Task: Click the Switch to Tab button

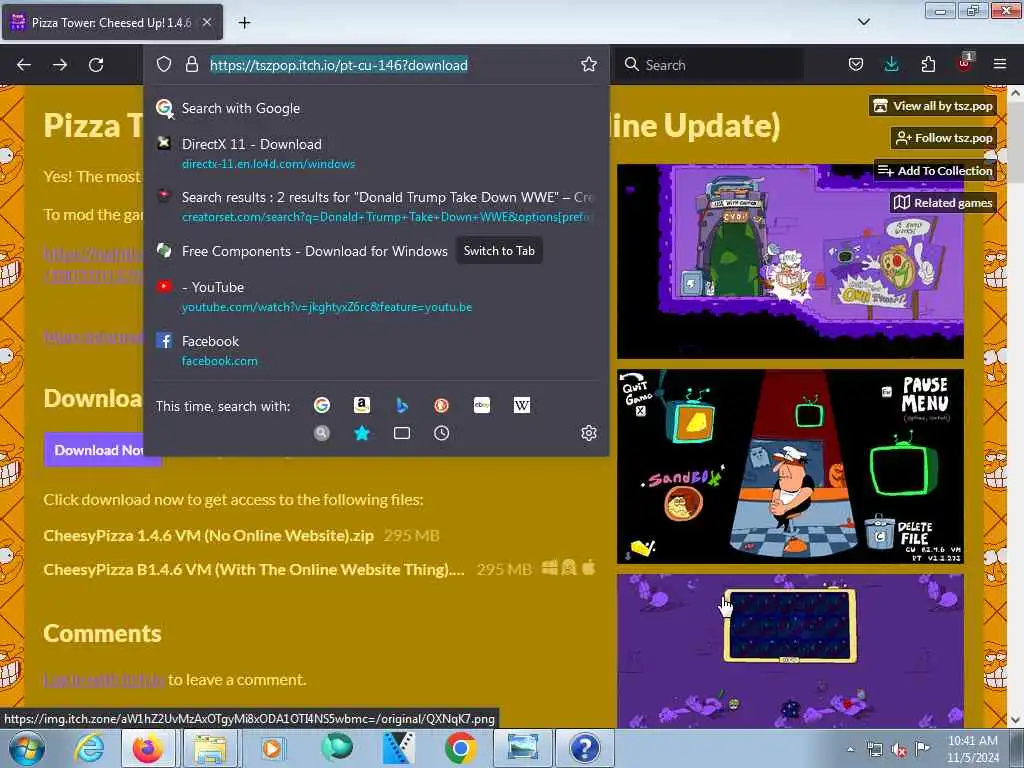Action: [499, 251]
